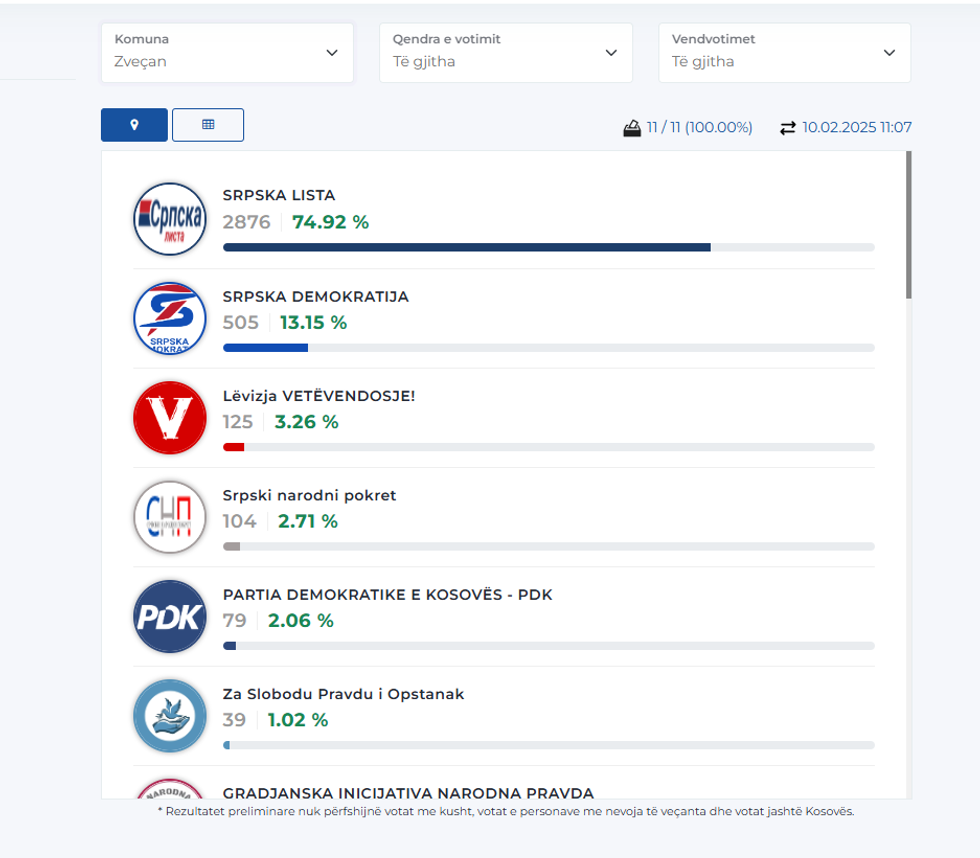
Task: Click the Lëvizja VETËVENDOSJE! party name
Action: 318,396
